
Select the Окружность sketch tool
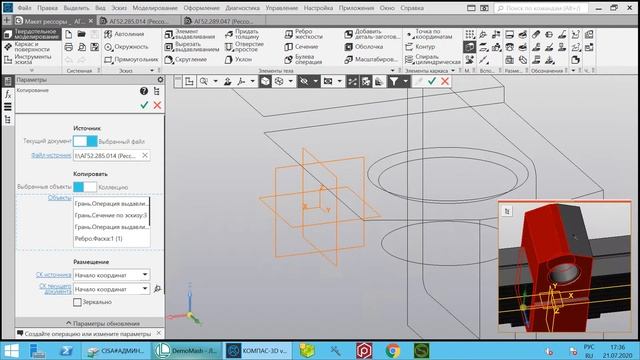[x=126, y=47]
